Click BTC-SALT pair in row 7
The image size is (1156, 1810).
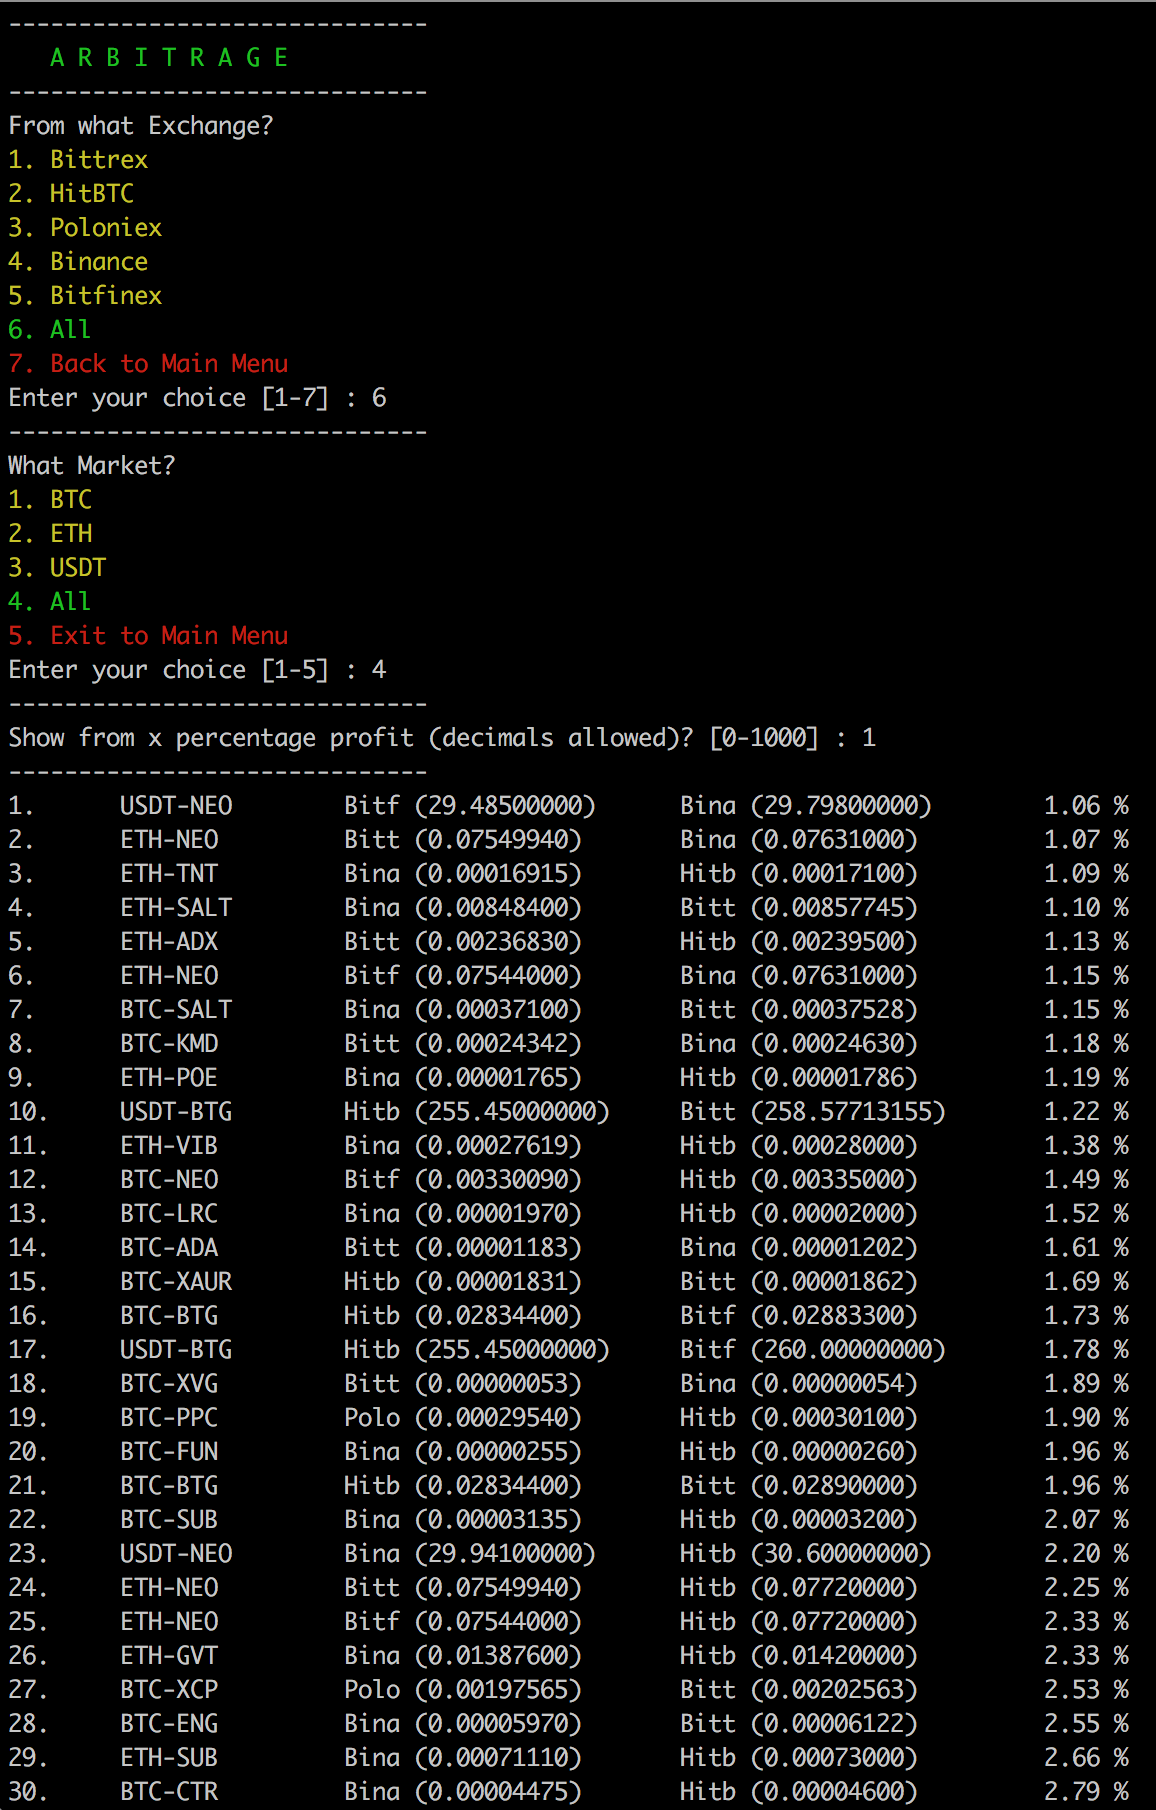tap(176, 1010)
